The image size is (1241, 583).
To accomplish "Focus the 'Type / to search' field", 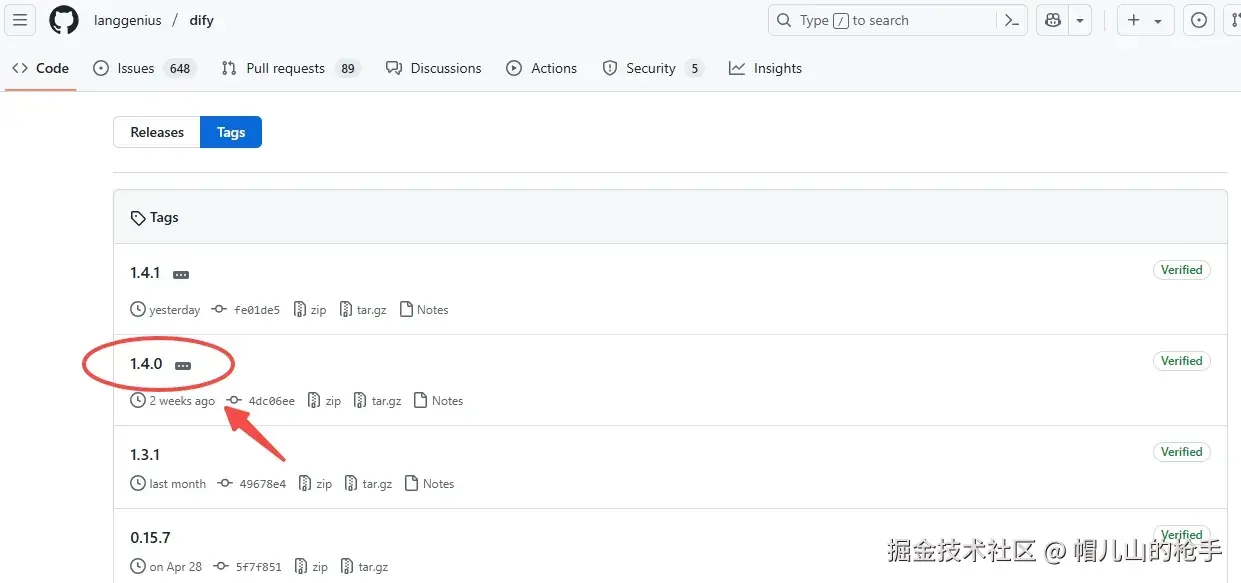I will (898, 20).
